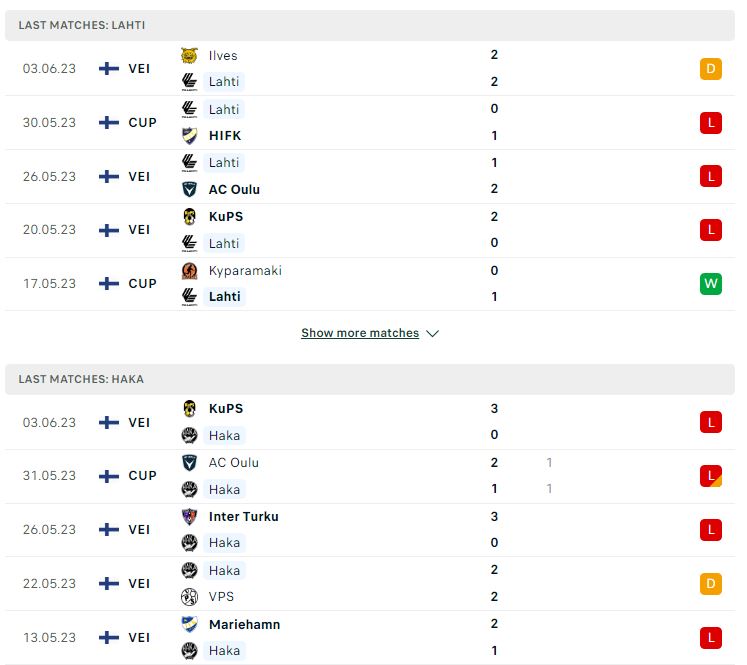This screenshot has width=747, height=665.
Task: Expand Show more matches chevron
Action: coord(433,333)
